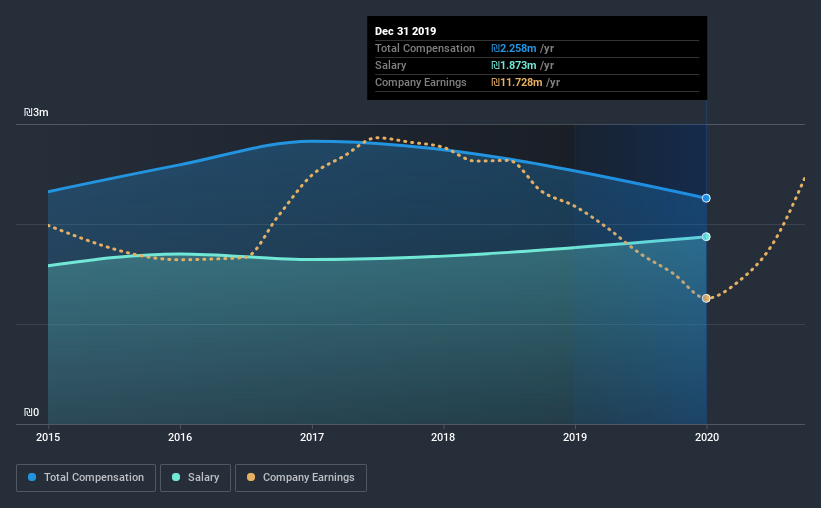The width and height of the screenshot is (821, 508).
Task: Click the Salary row label in tooltip
Action: [x=391, y=65]
